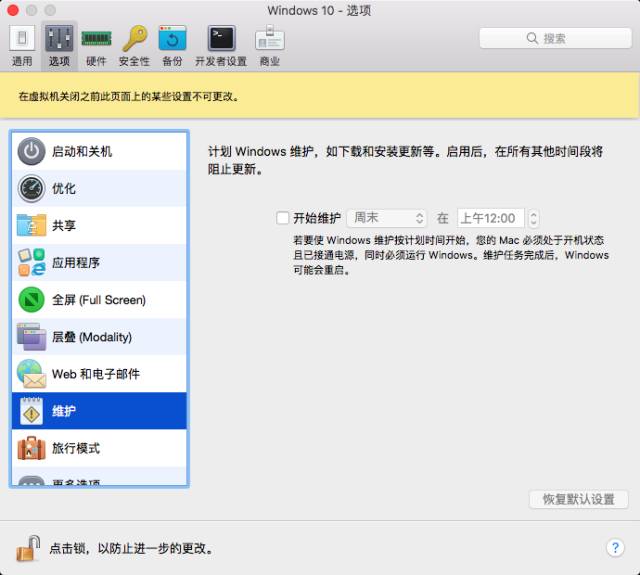Select 全屏 (Full Screen) in the sidebar
Image resolution: width=640 pixels, height=575 pixels.
[99, 300]
